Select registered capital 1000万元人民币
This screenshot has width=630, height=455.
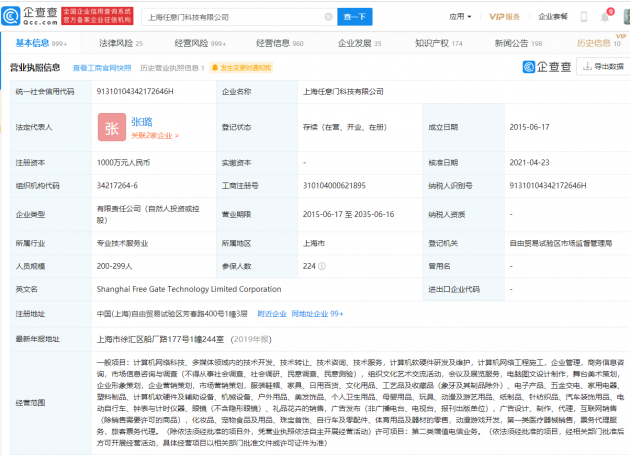[123, 163]
